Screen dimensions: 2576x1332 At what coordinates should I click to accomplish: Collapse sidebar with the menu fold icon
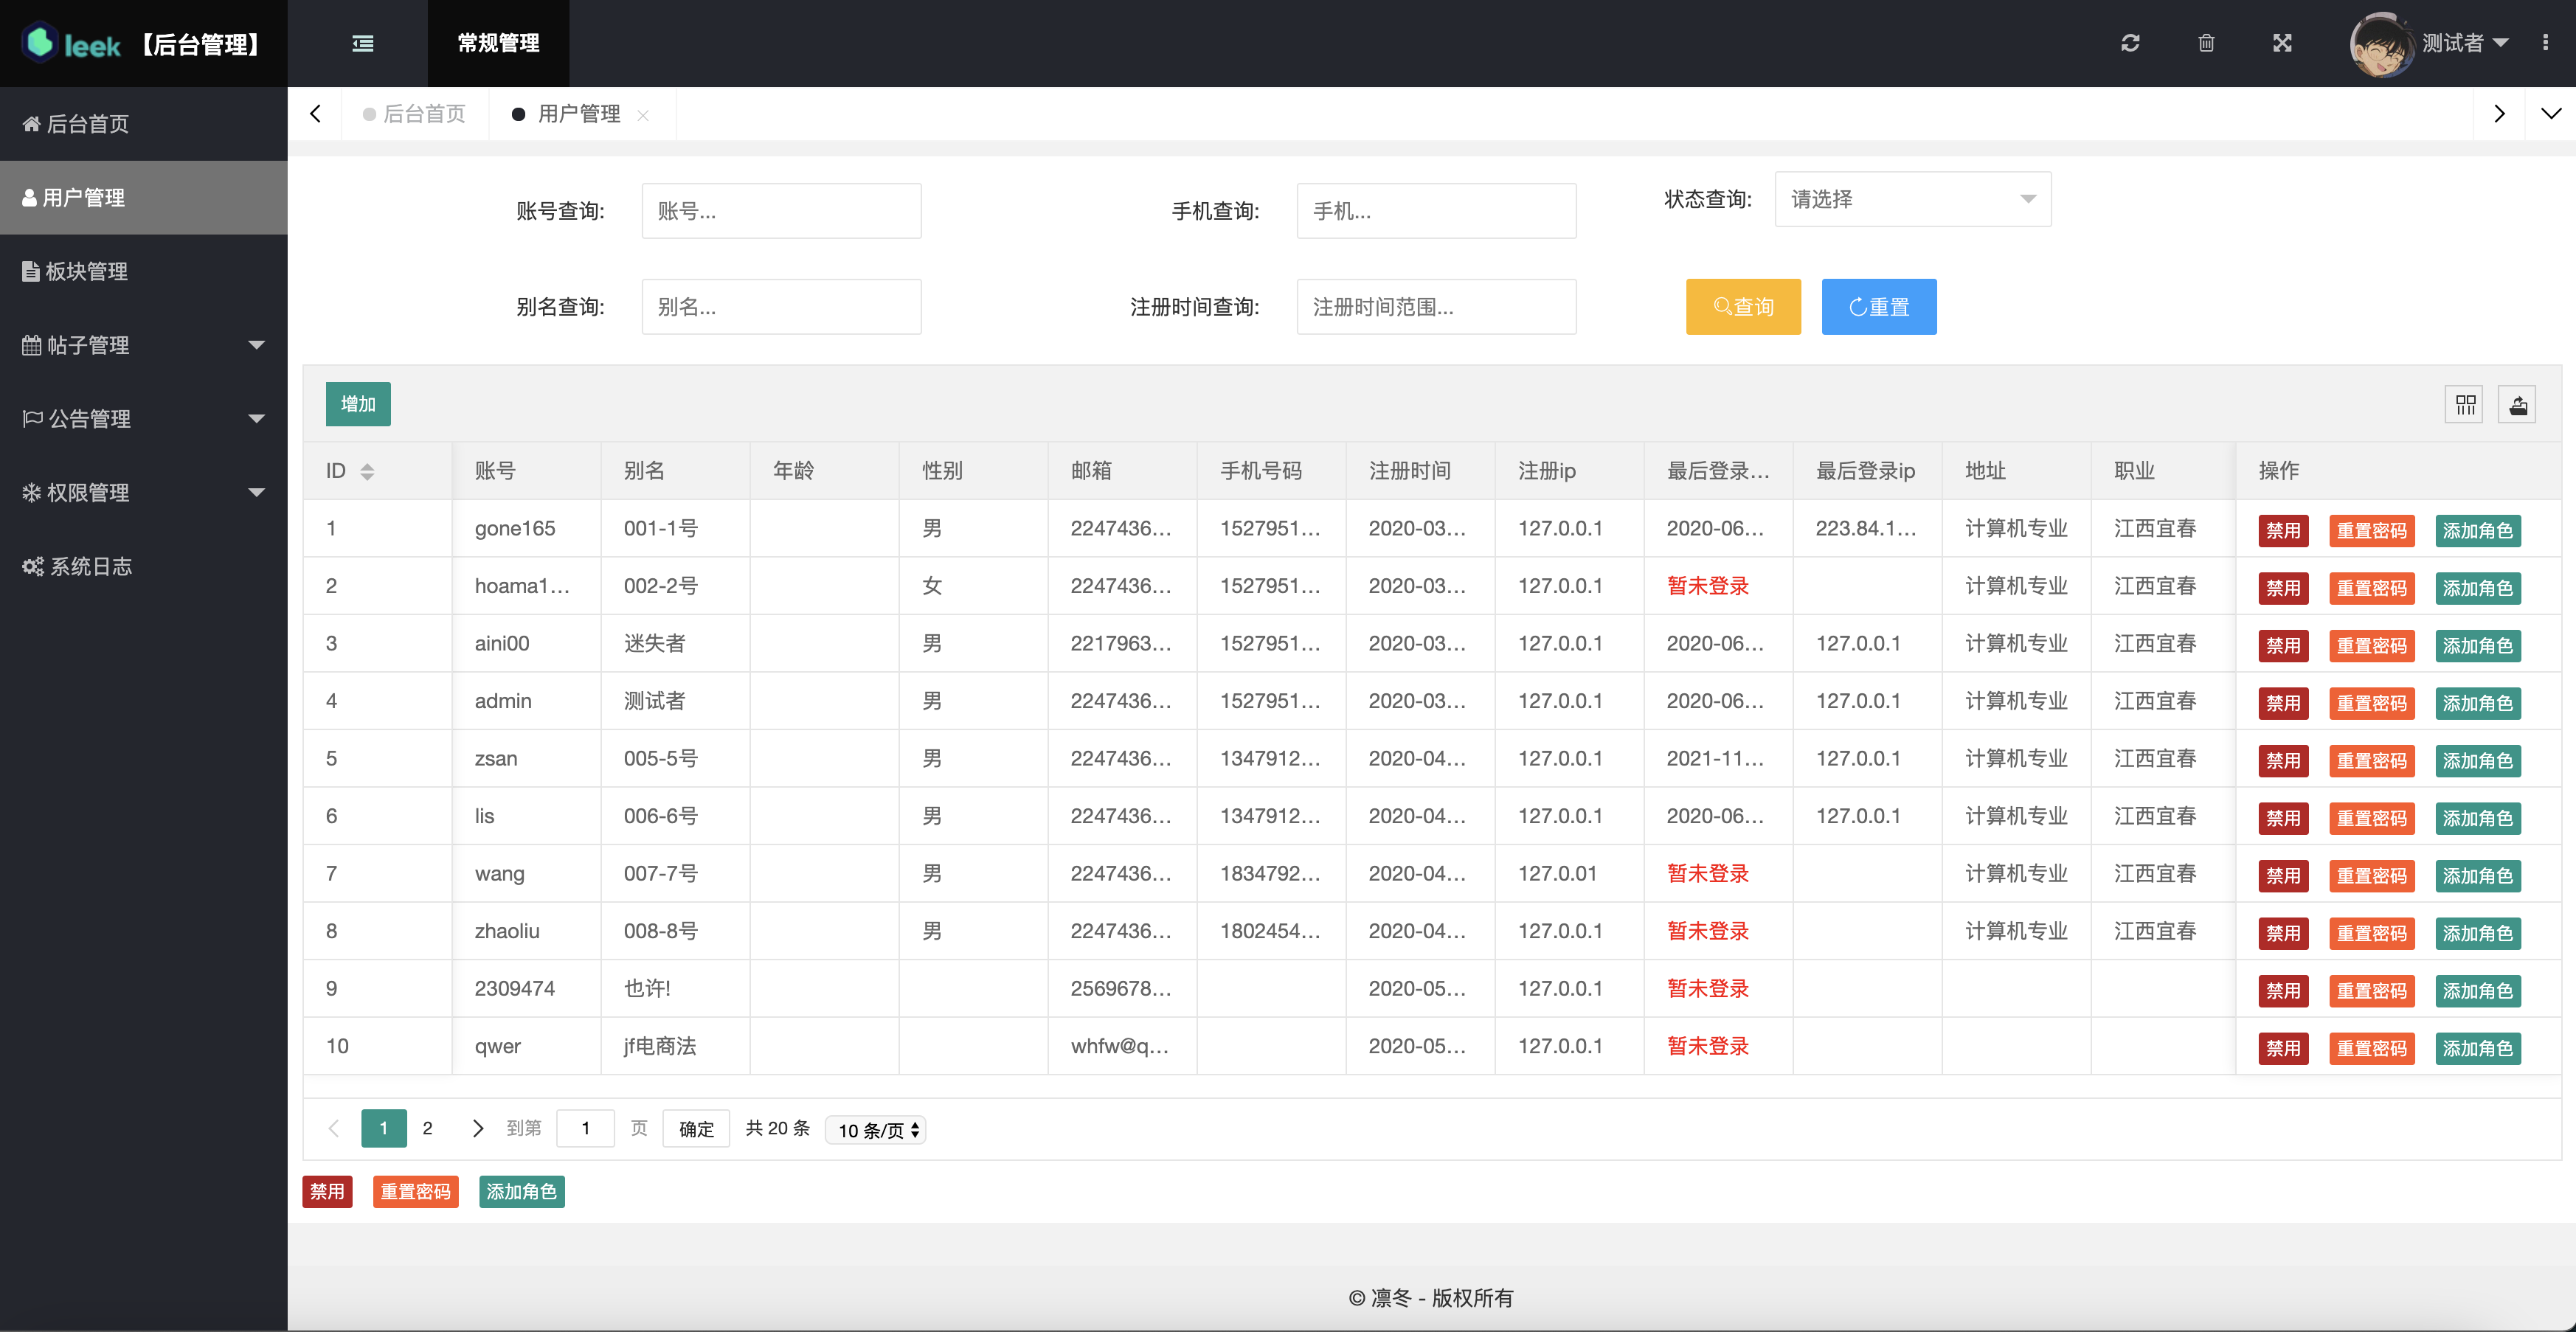pyautogui.click(x=363, y=43)
